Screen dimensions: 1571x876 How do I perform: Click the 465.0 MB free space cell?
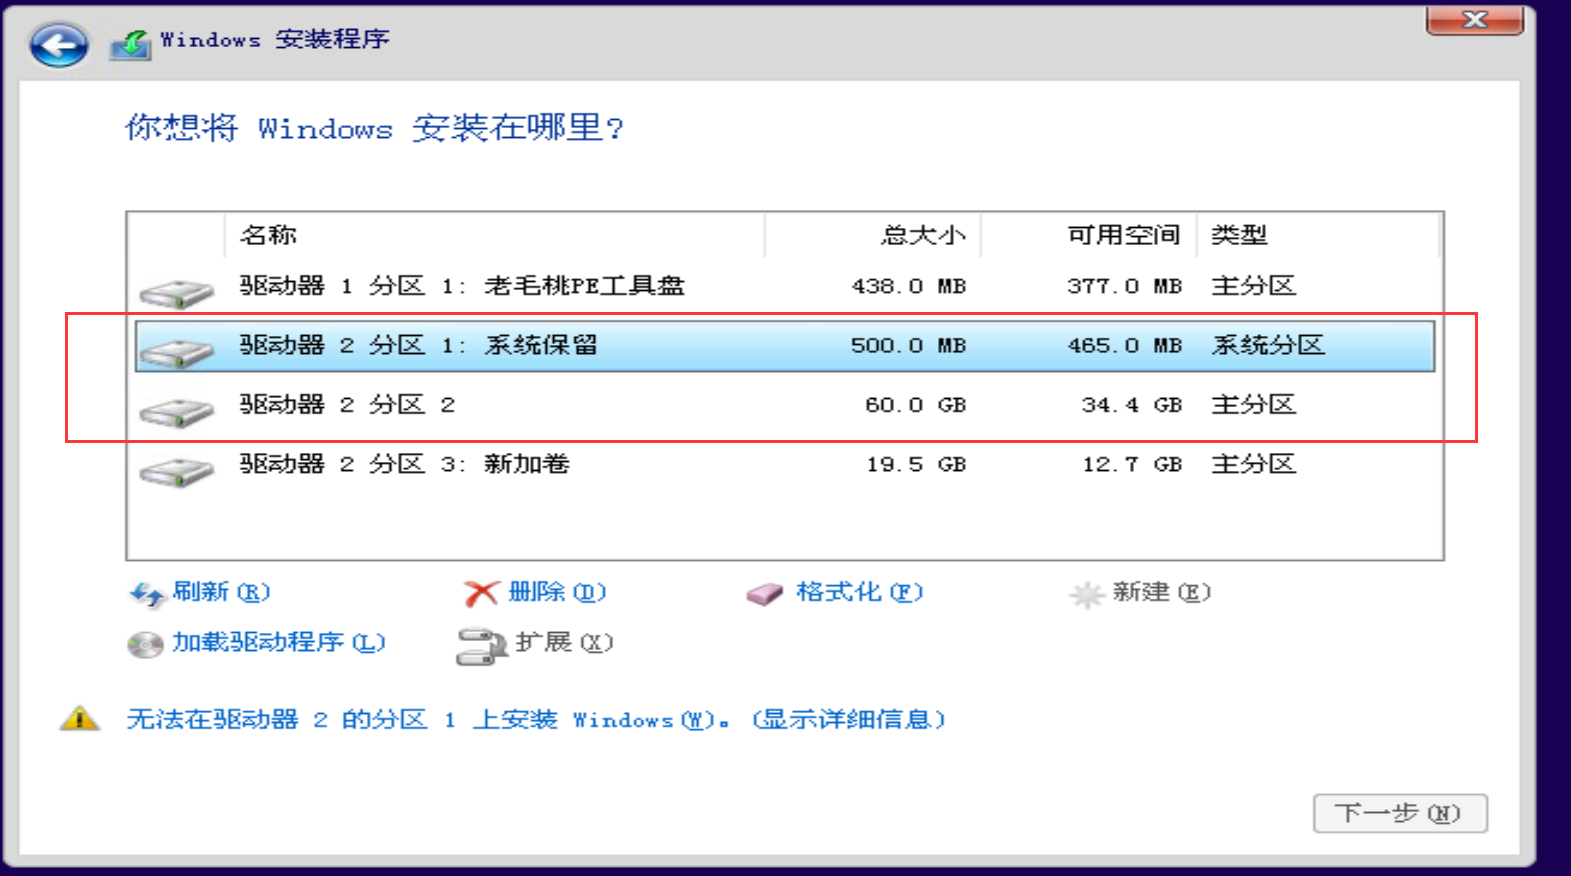click(1124, 346)
